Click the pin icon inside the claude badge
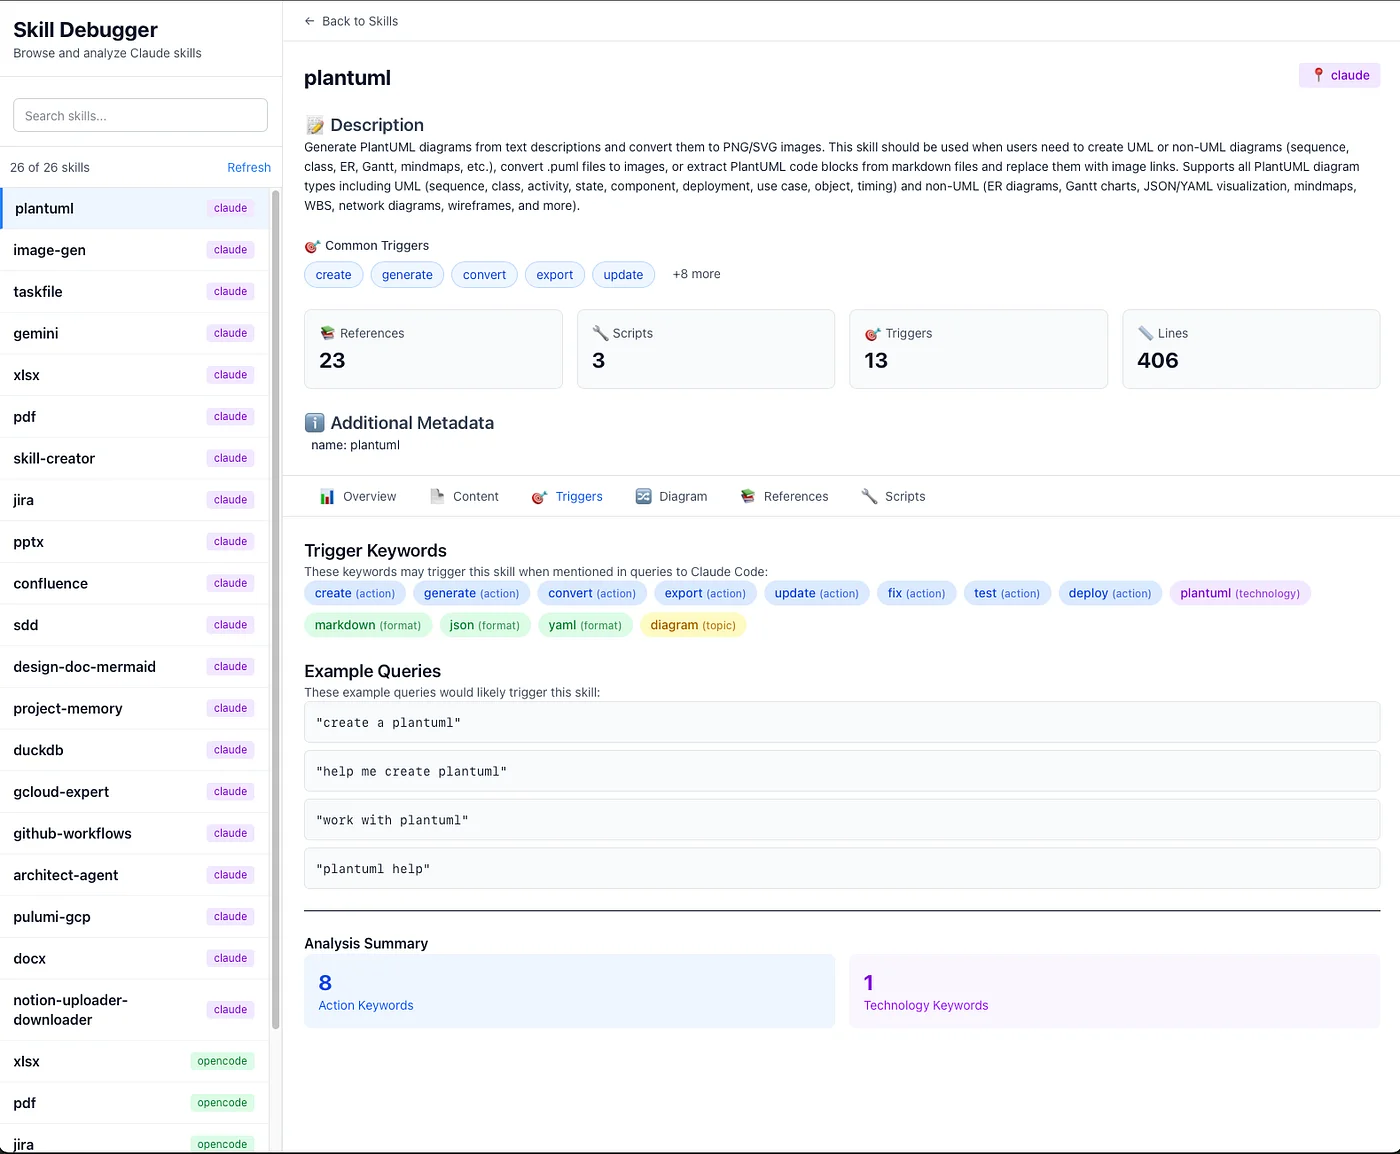Image resolution: width=1400 pixels, height=1154 pixels. pyautogui.click(x=1317, y=74)
